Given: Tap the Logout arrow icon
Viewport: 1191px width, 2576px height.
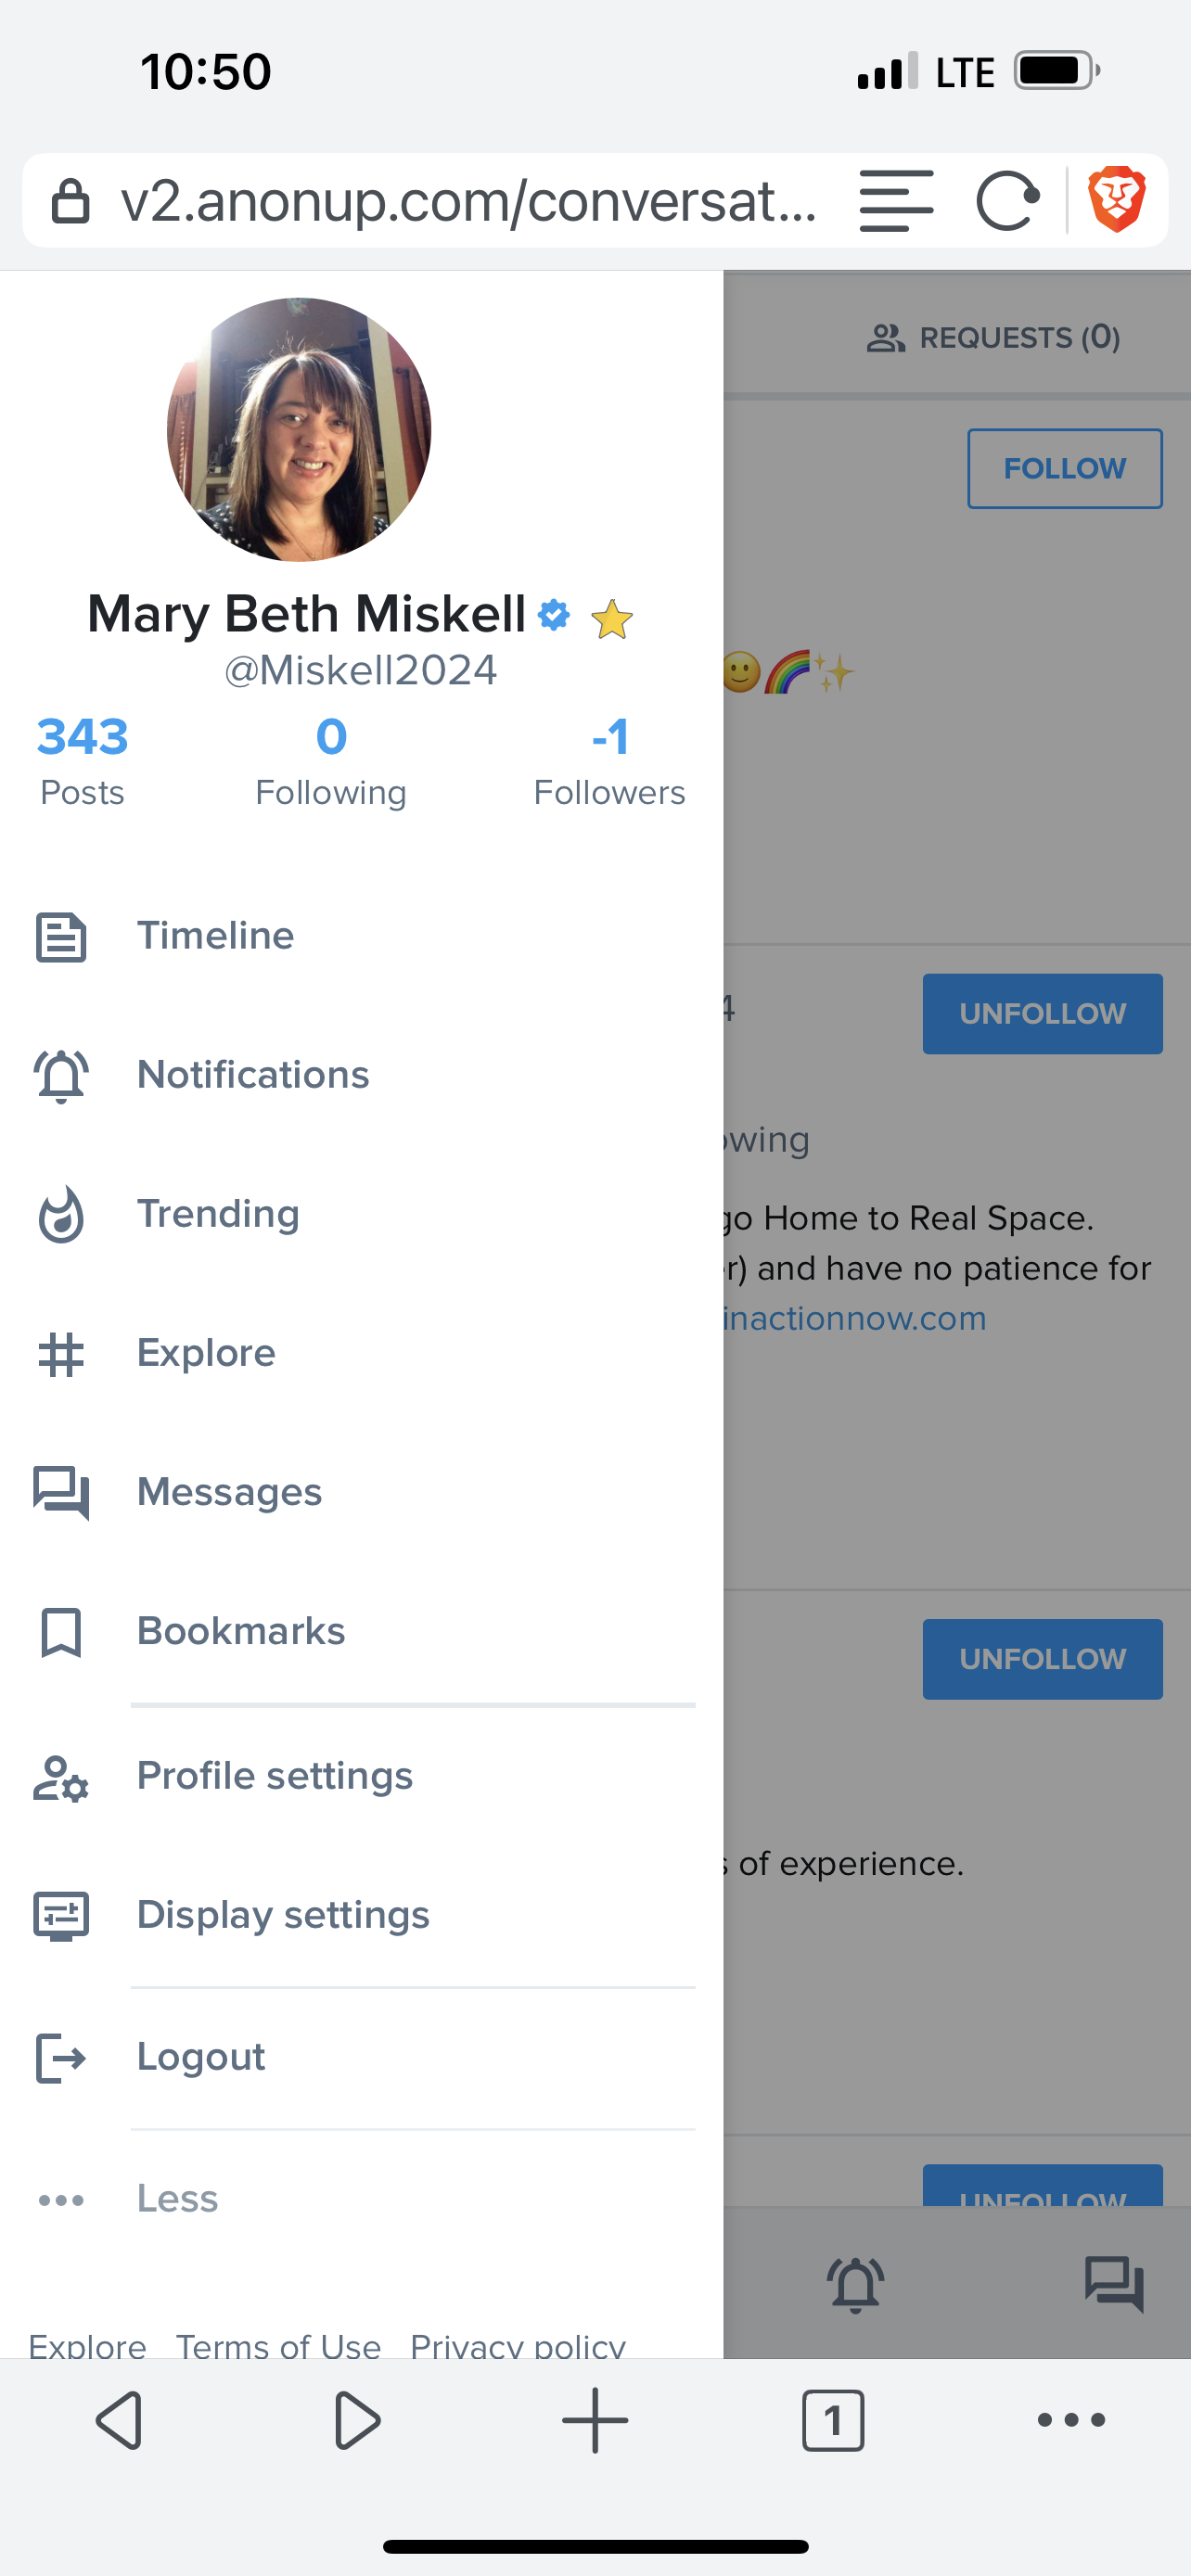Looking at the screenshot, I should (61, 2058).
